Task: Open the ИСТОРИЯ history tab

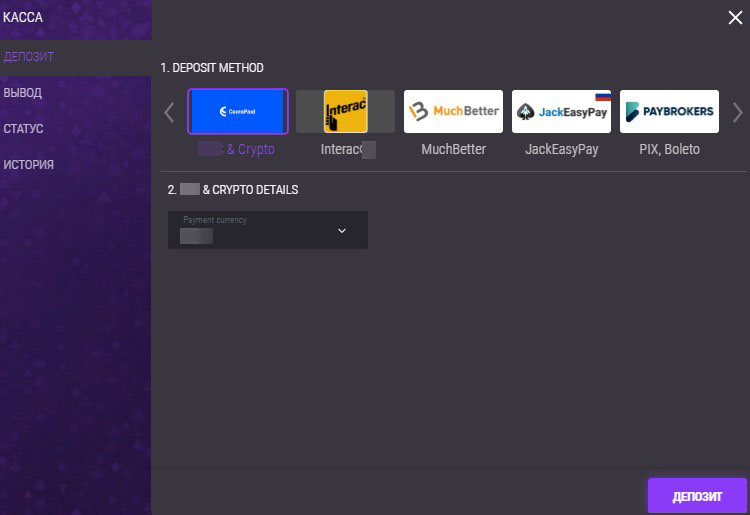Action: 28,165
